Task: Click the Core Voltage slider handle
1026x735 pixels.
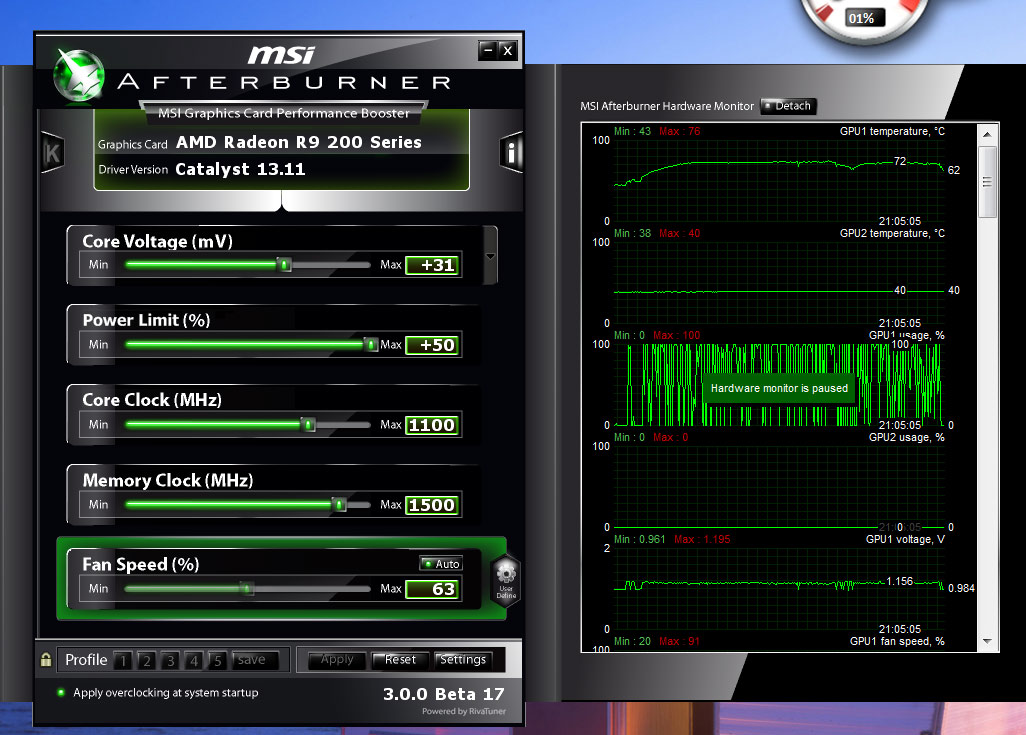Action: pos(285,264)
